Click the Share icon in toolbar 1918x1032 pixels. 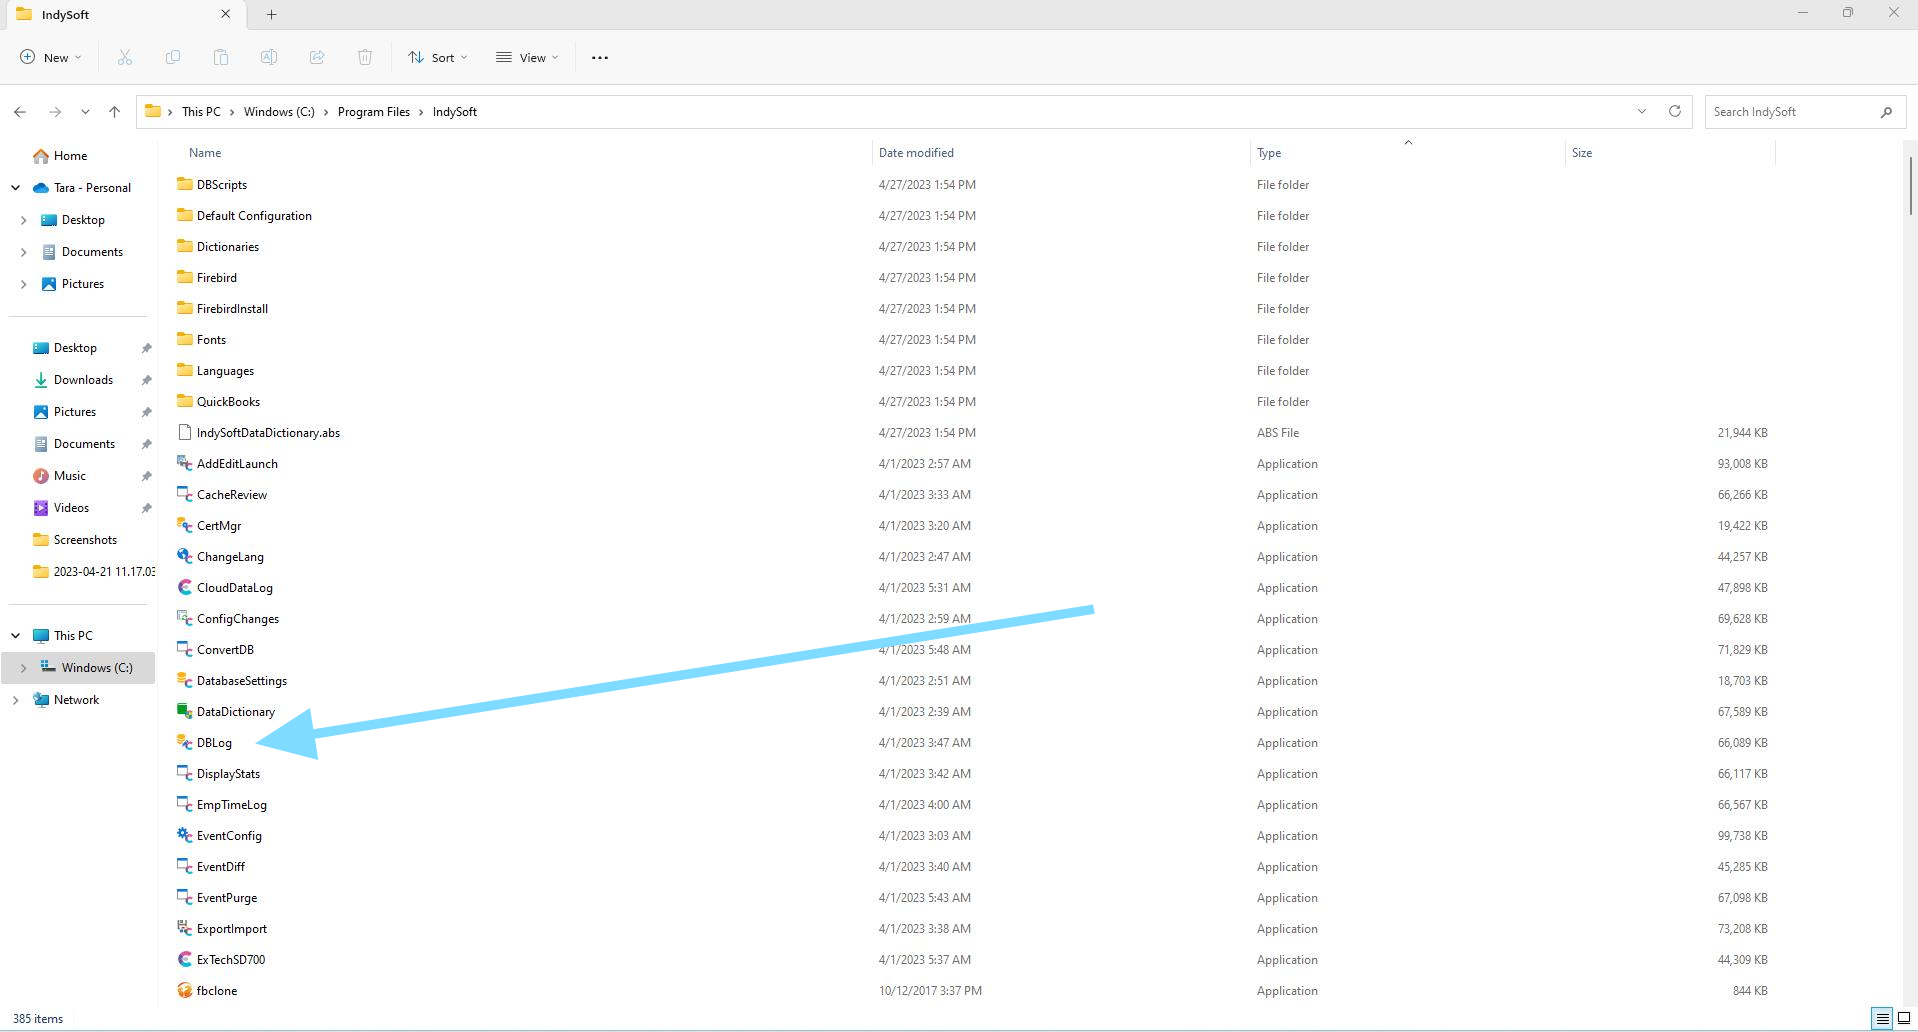317,57
